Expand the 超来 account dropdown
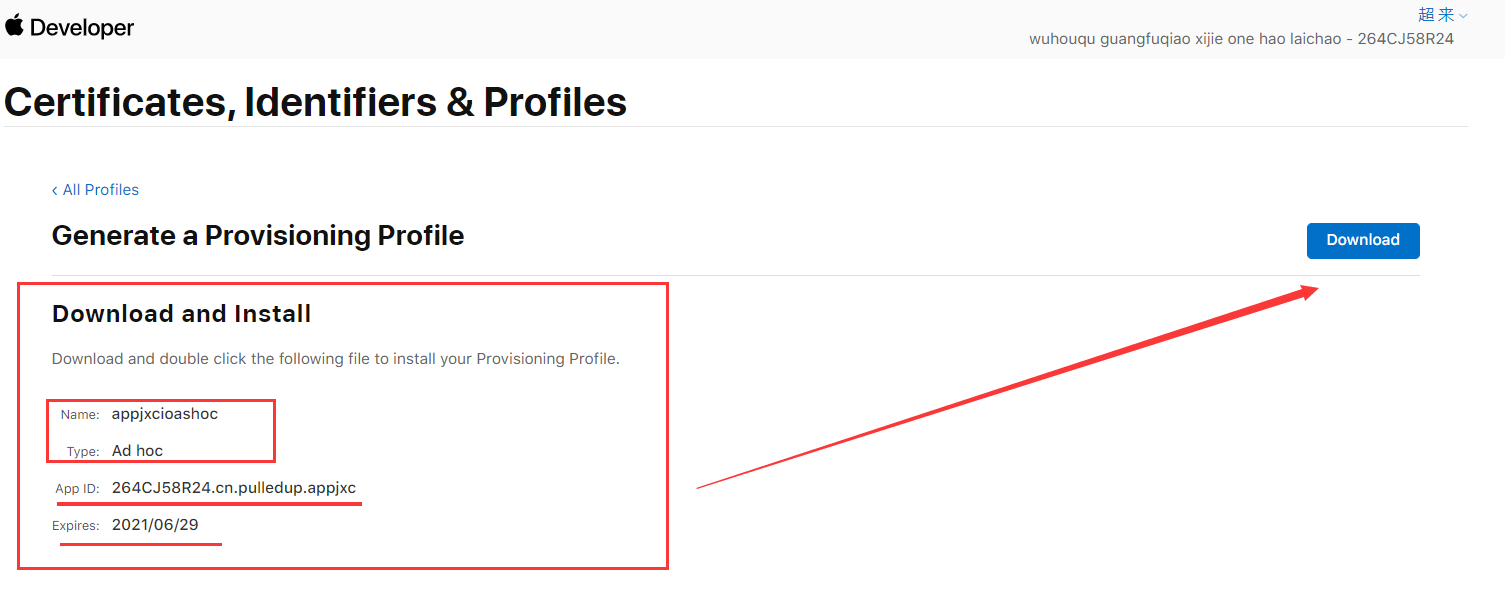This screenshot has width=1505, height=595. (x=1436, y=15)
